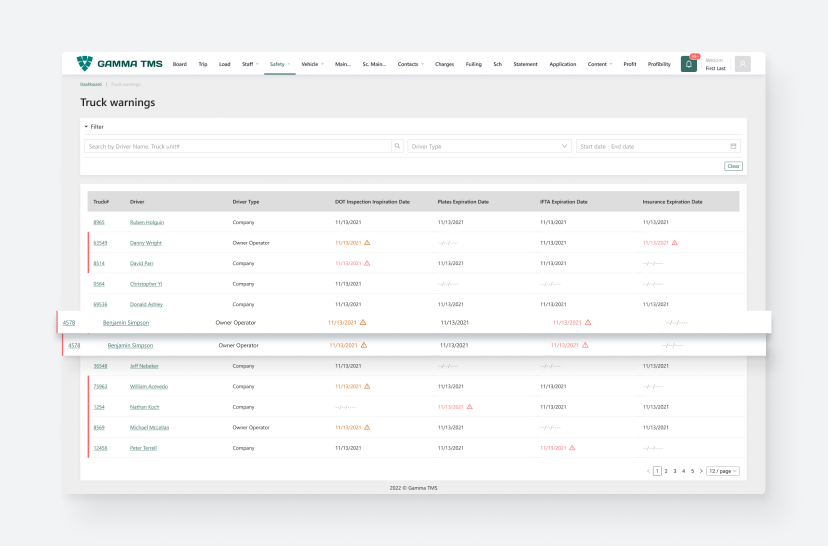Open the 12 / page size dropdown

[722, 470]
